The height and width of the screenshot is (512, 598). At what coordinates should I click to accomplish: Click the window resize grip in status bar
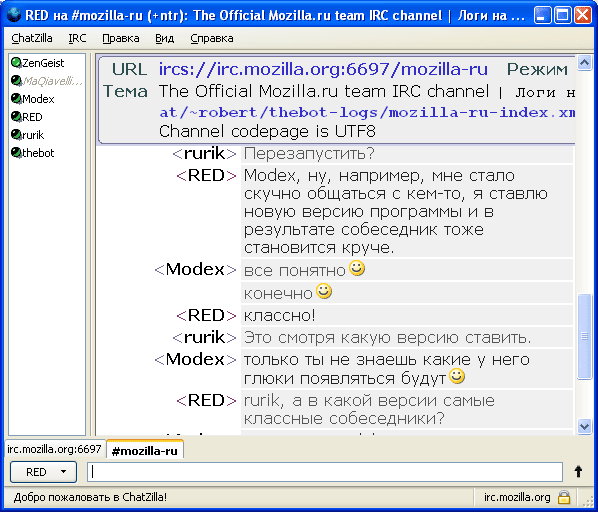[x=589, y=500]
